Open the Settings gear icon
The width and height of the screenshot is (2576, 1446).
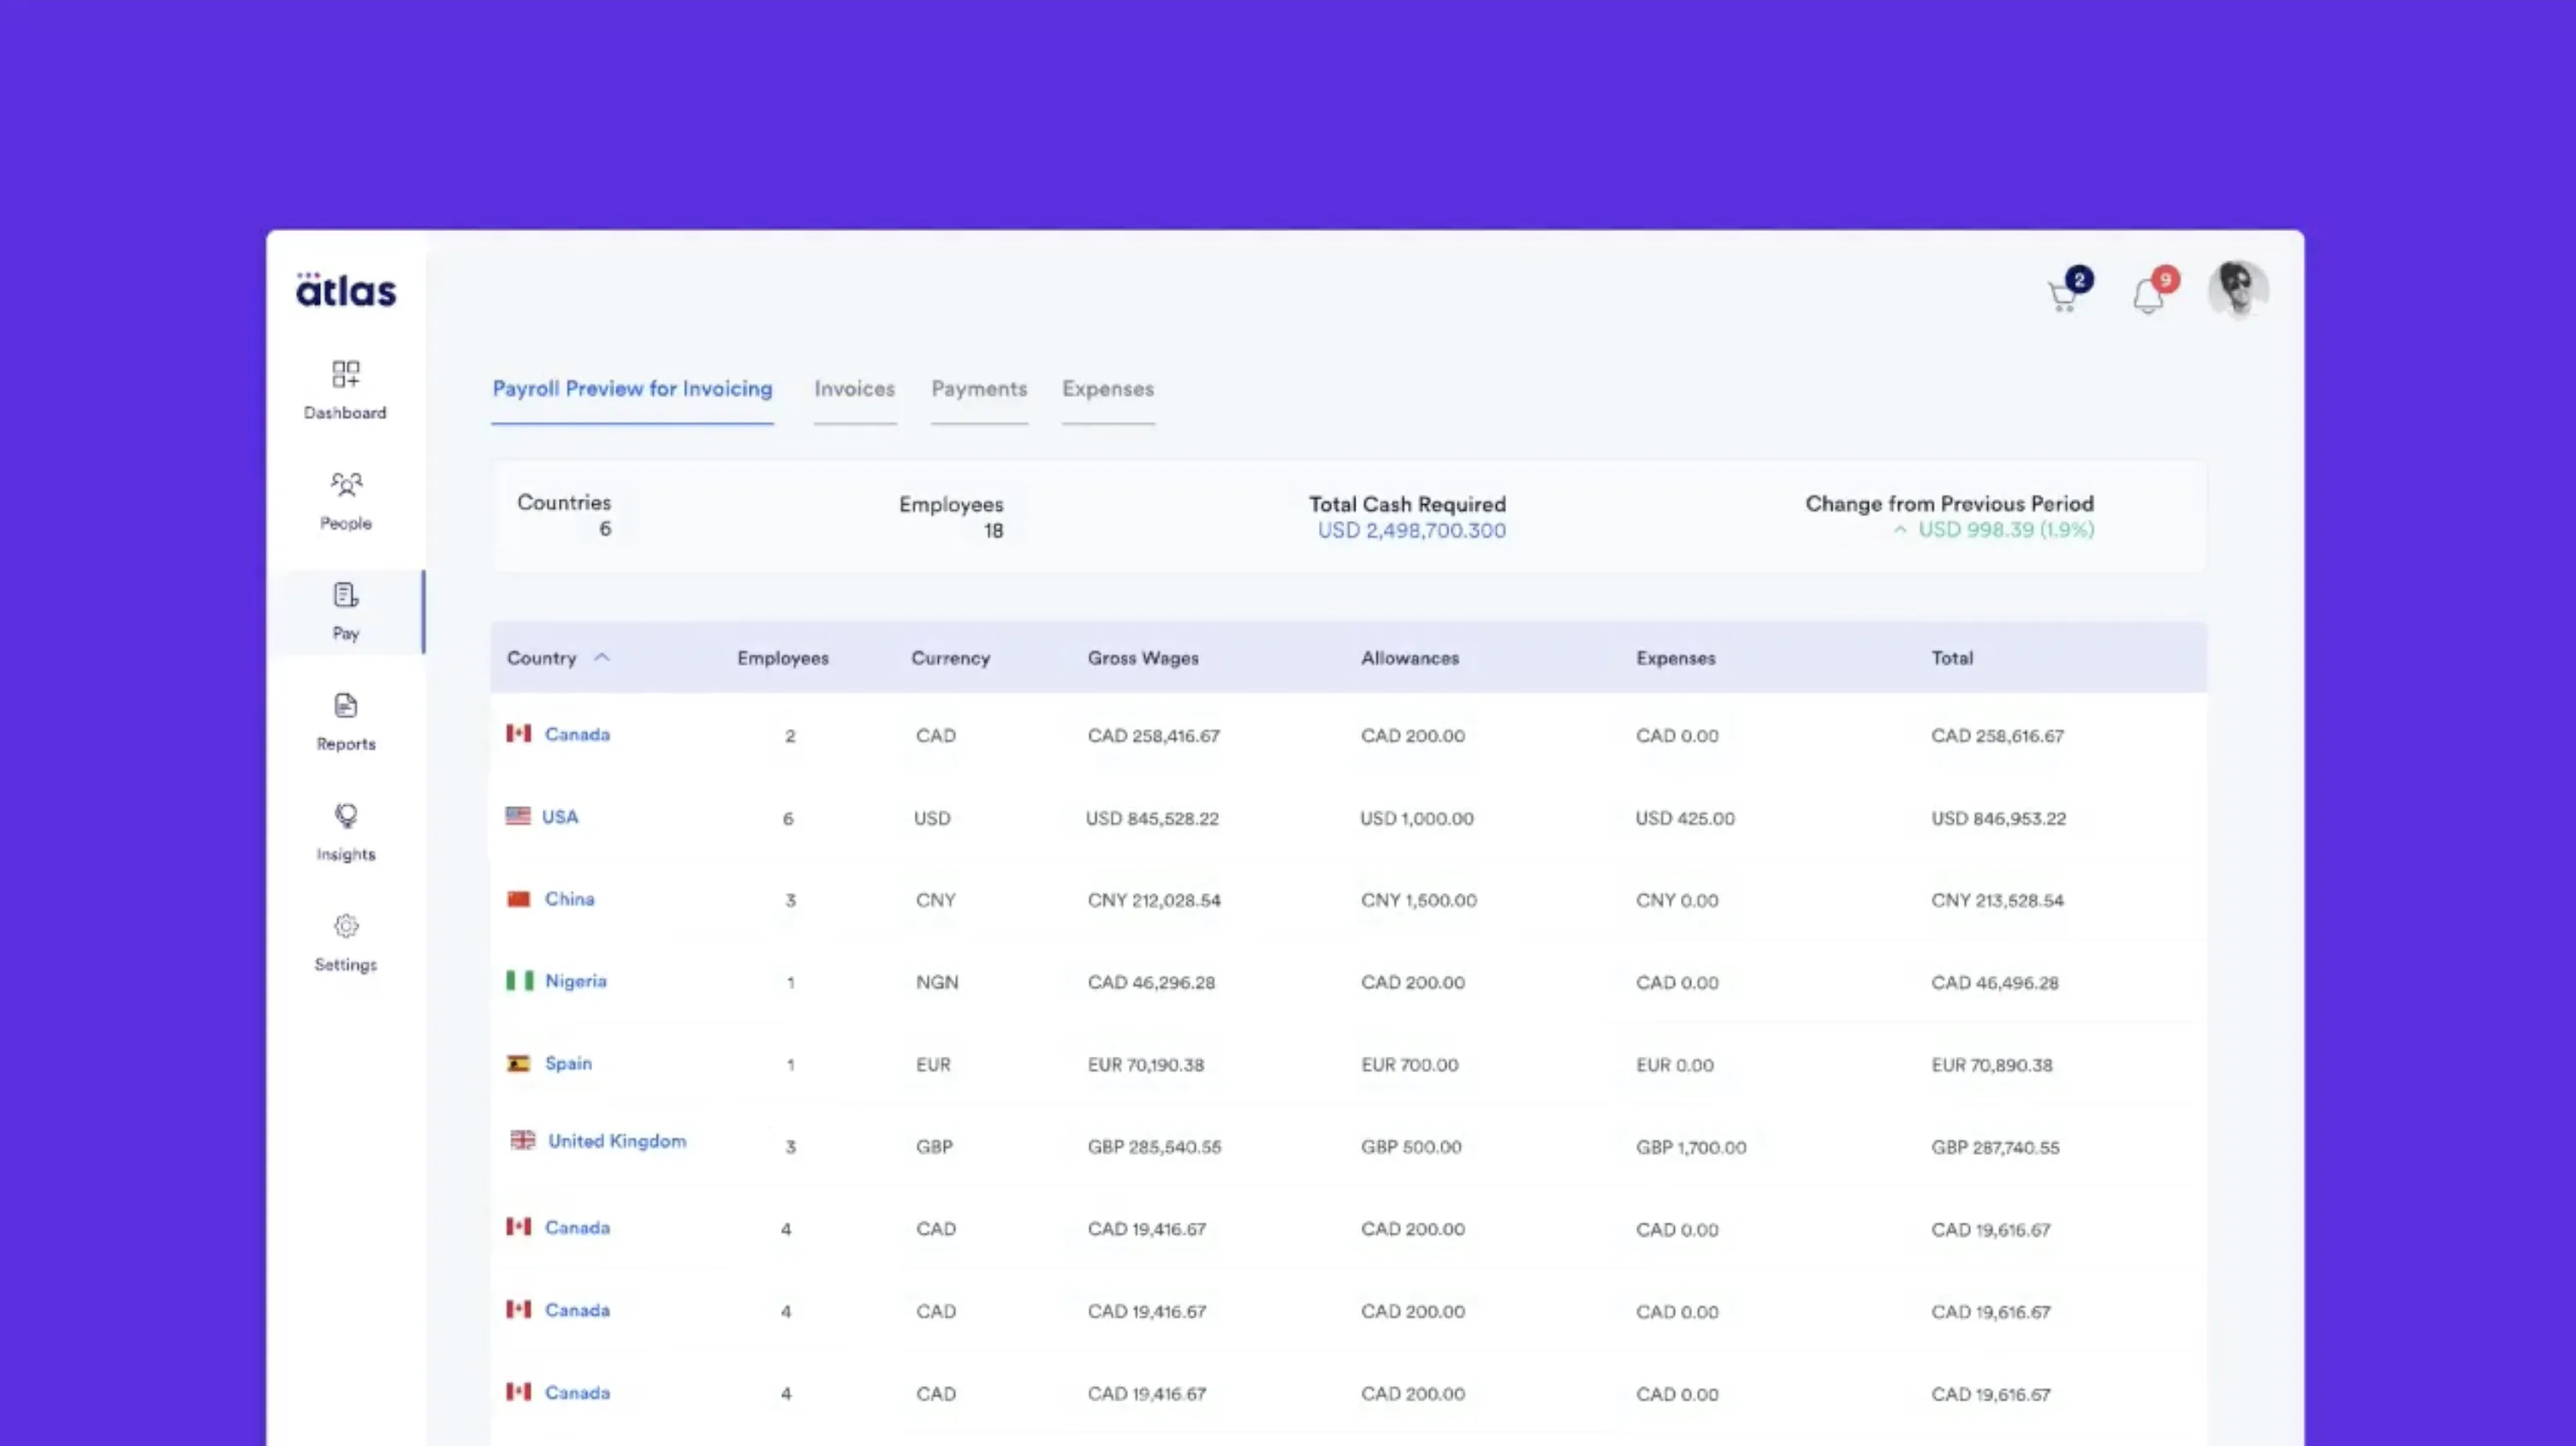tap(346, 926)
